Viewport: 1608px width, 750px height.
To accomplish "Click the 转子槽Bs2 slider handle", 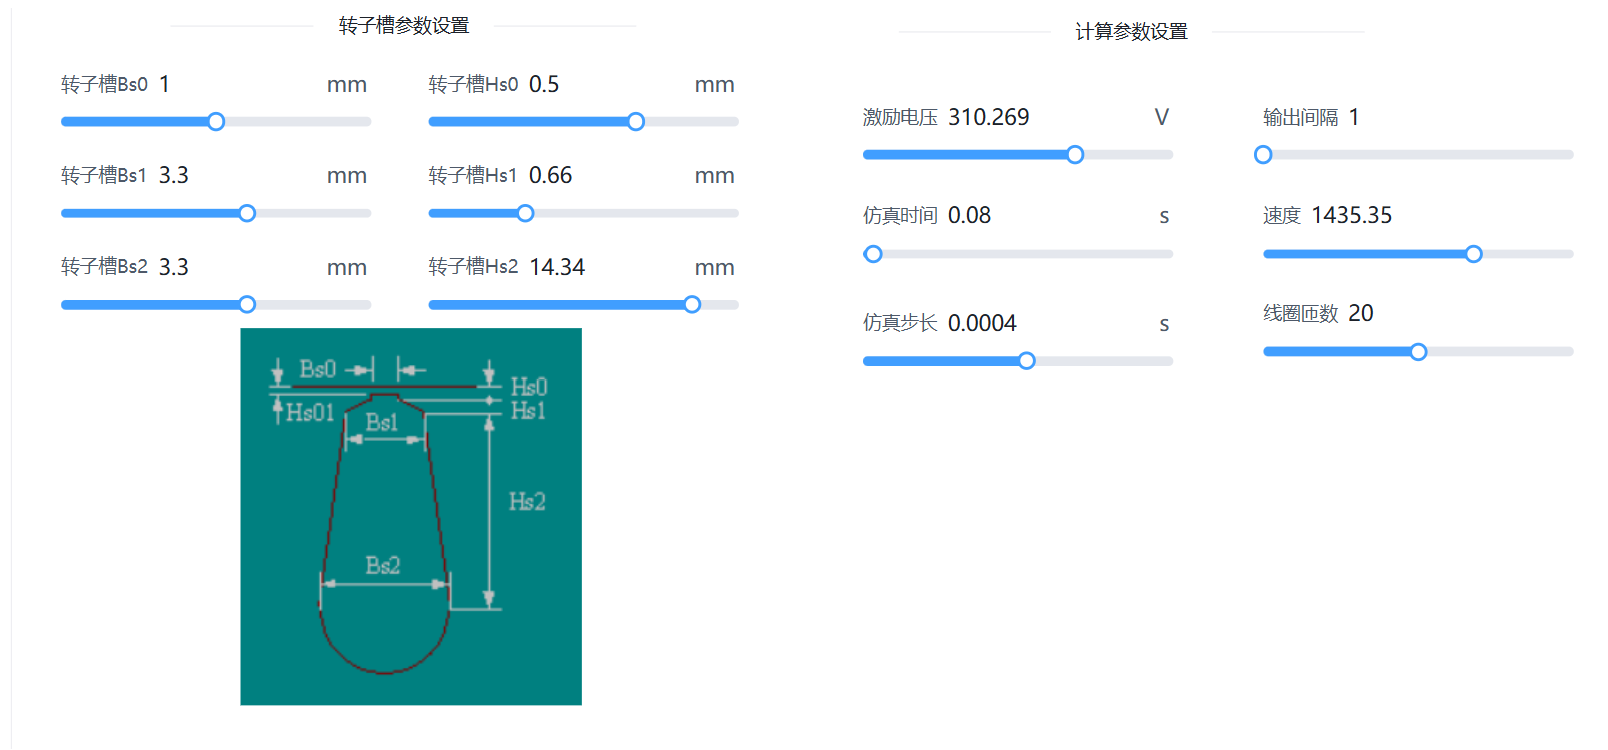I will (247, 305).
